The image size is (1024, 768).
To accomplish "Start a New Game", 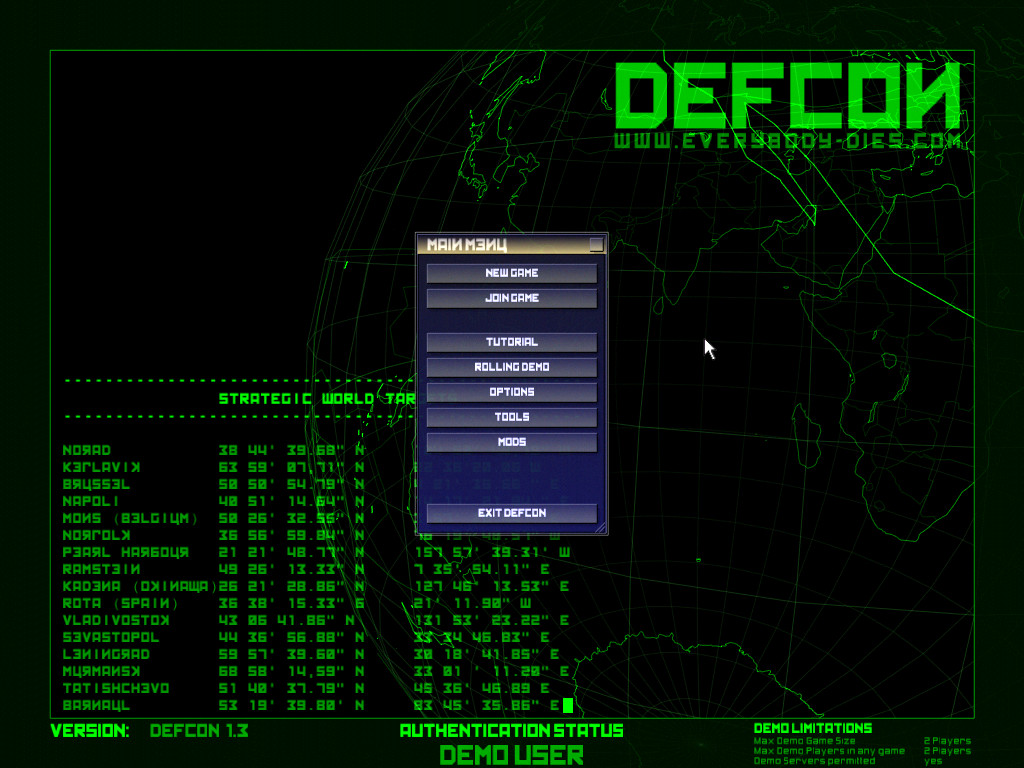I will tap(511, 273).
